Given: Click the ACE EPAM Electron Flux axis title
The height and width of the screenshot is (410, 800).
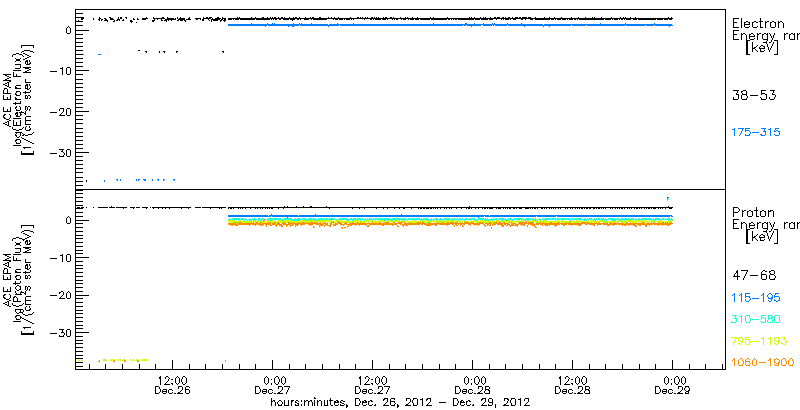Looking at the screenshot, I should [19, 100].
